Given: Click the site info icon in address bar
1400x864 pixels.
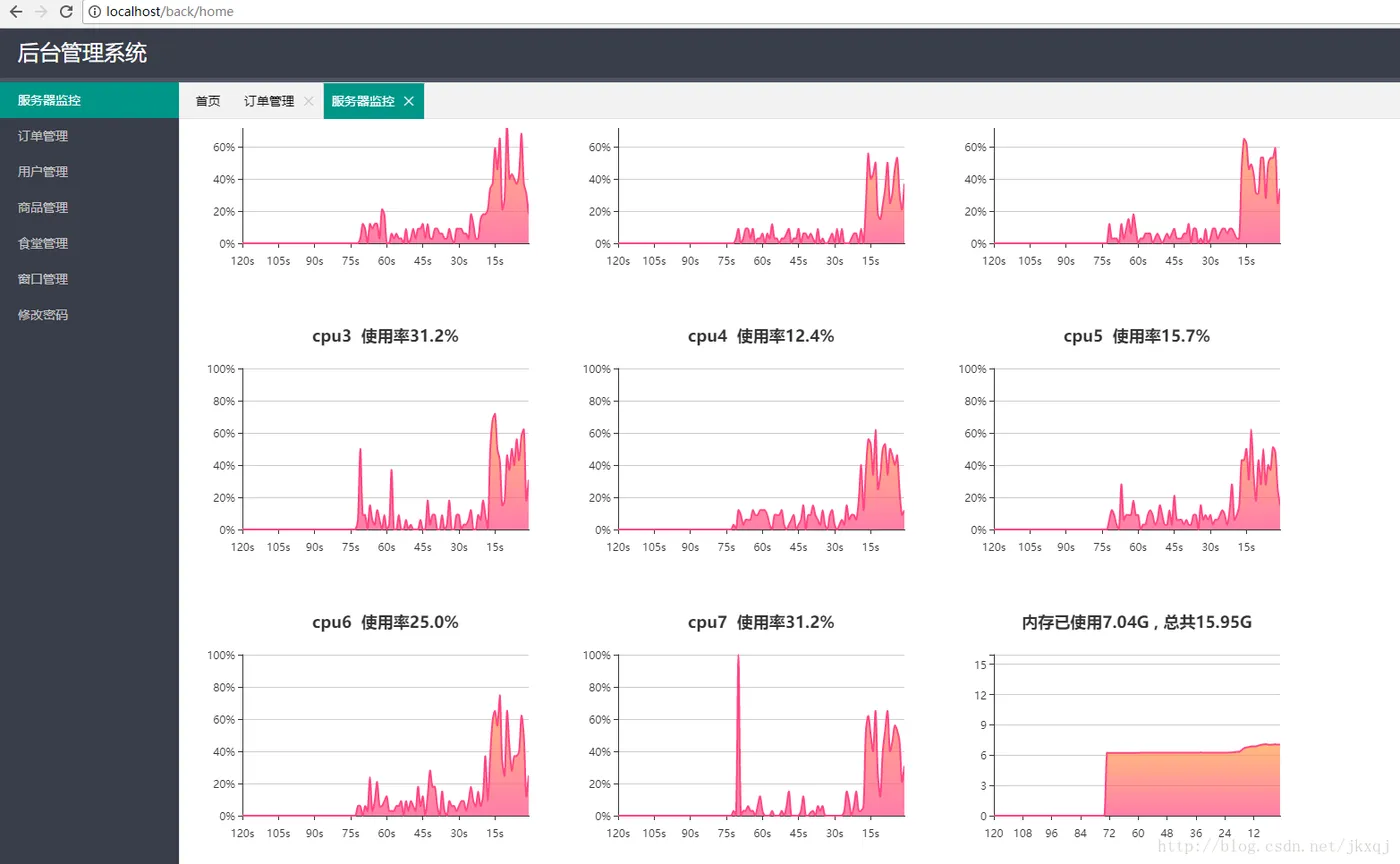Looking at the screenshot, I should (94, 12).
